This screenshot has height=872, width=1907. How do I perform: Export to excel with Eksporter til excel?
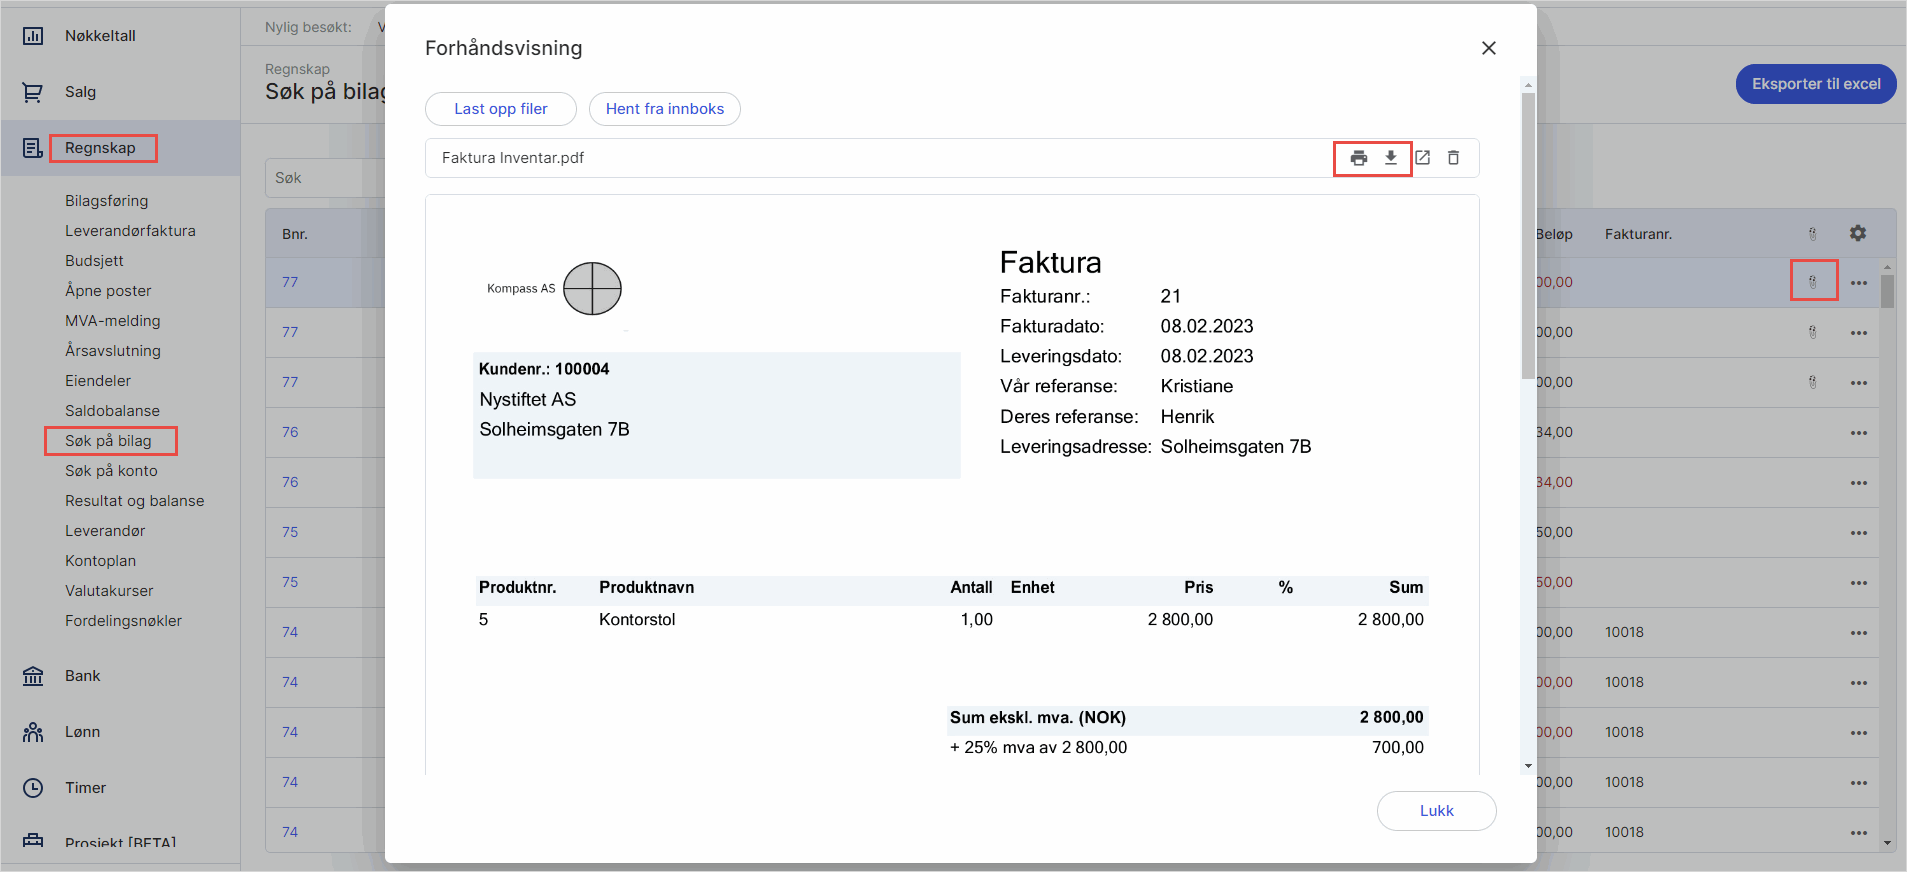pyautogui.click(x=1815, y=84)
